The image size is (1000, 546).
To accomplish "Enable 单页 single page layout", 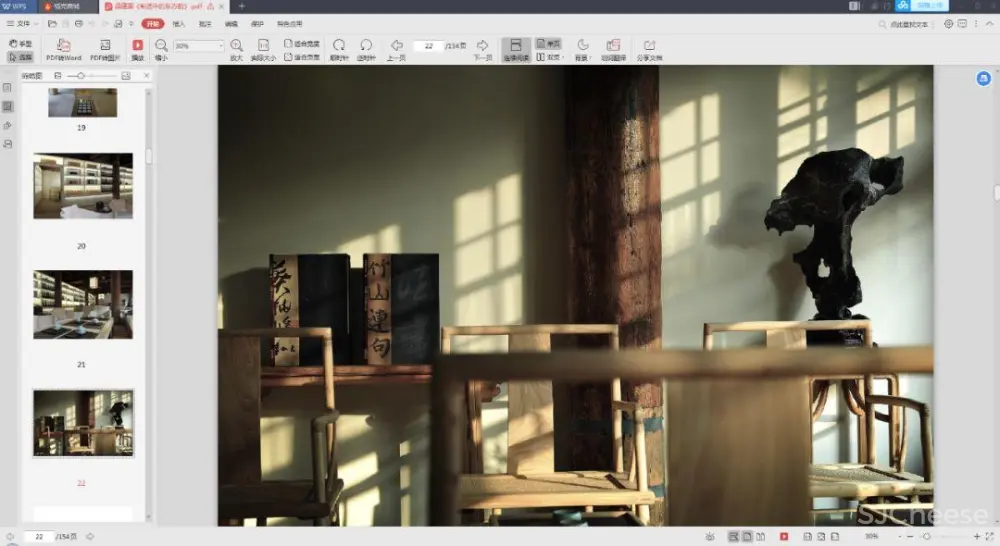I will pyautogui.click(x=548, y=44).
